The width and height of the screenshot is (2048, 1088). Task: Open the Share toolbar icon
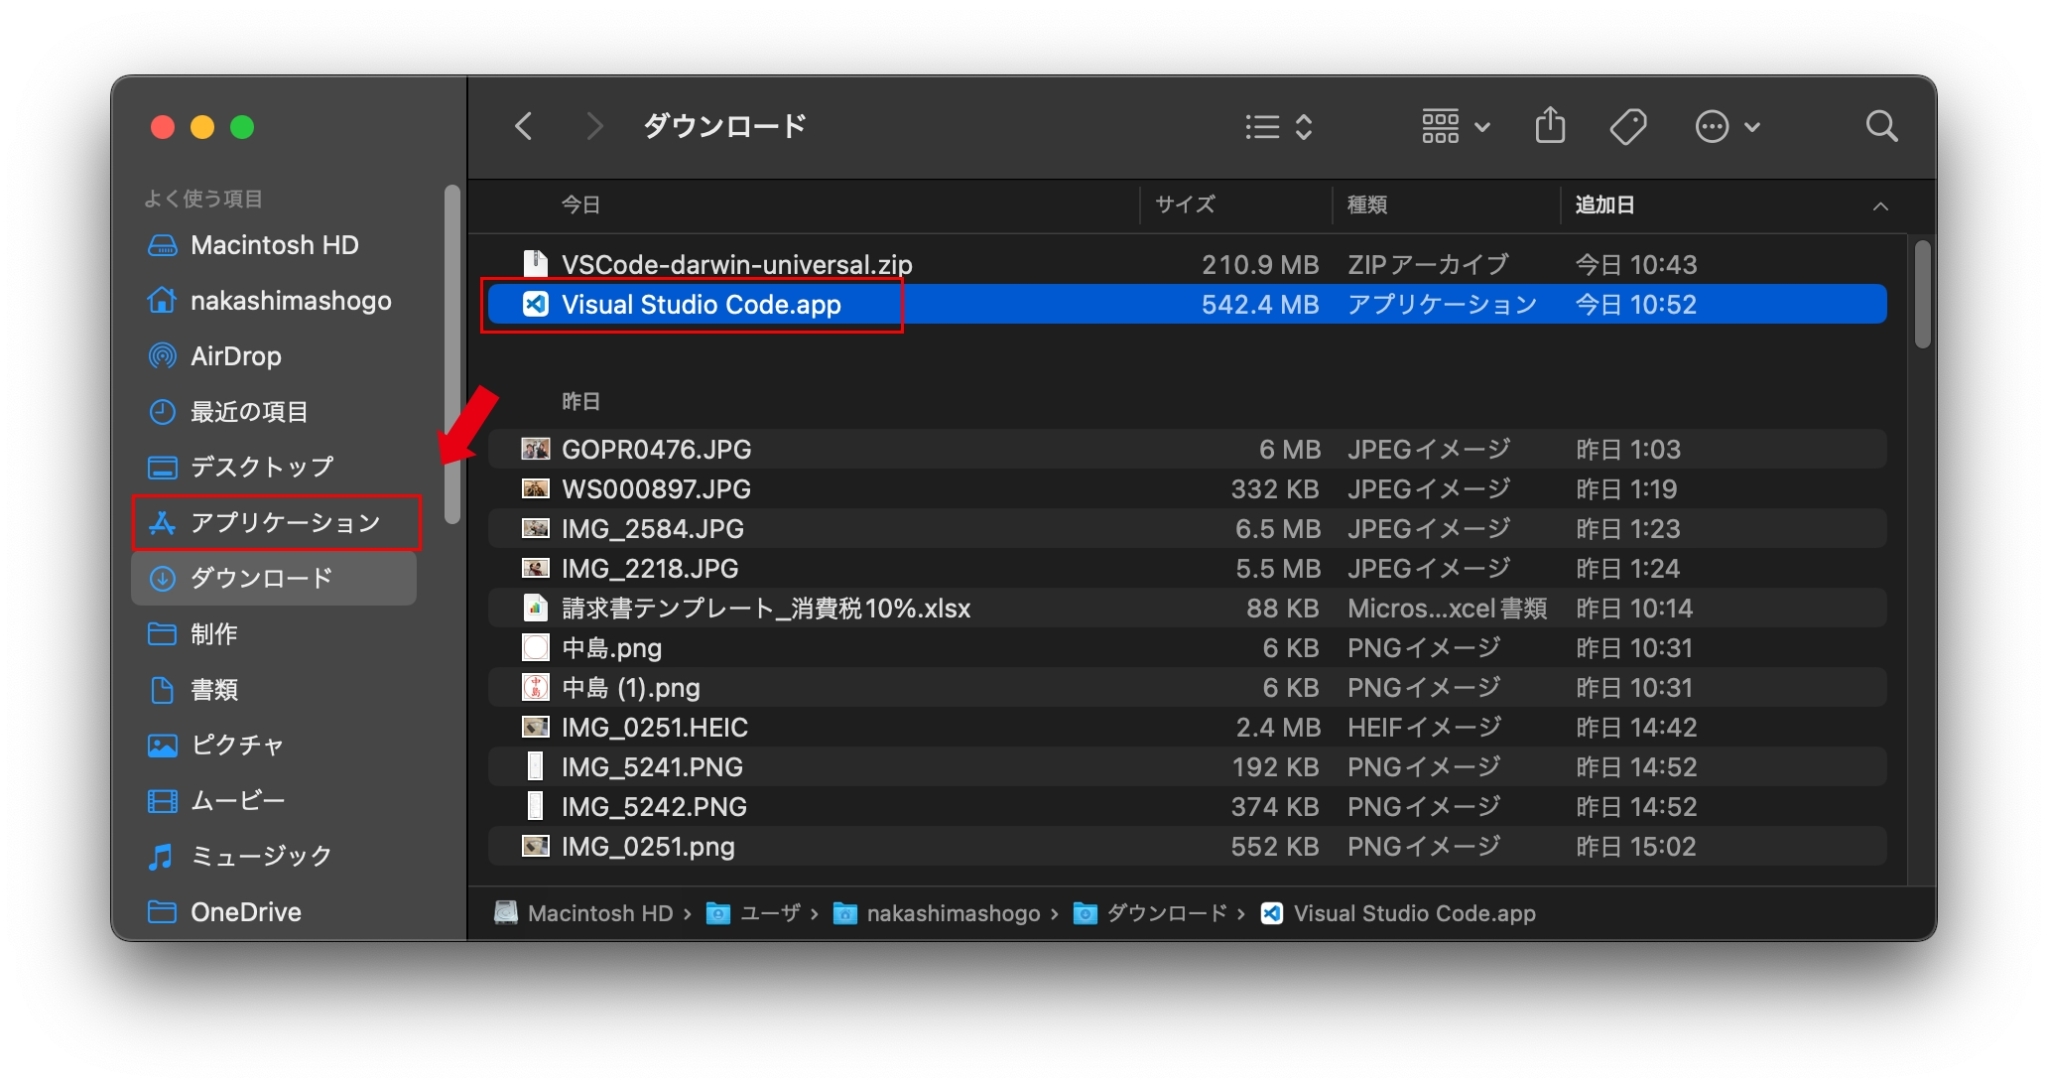pyautogui.click(x=1549, y=127)
